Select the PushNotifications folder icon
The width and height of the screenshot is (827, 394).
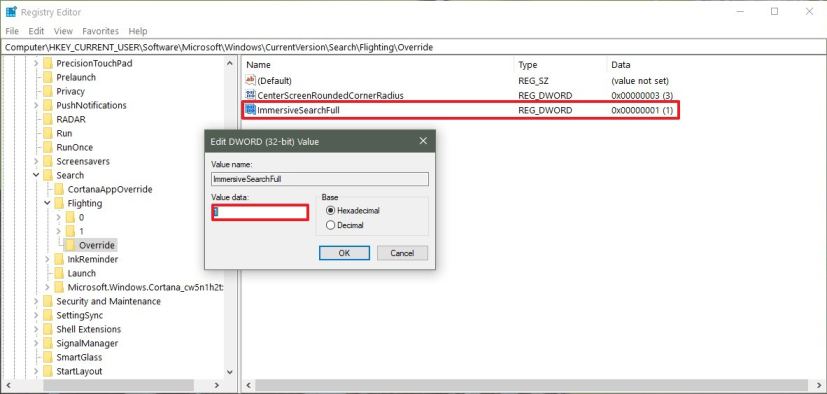[48, 105]
